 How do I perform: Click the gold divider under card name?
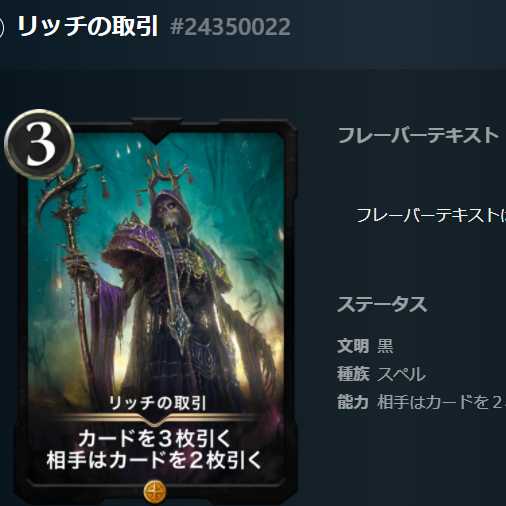pos(155,419)
